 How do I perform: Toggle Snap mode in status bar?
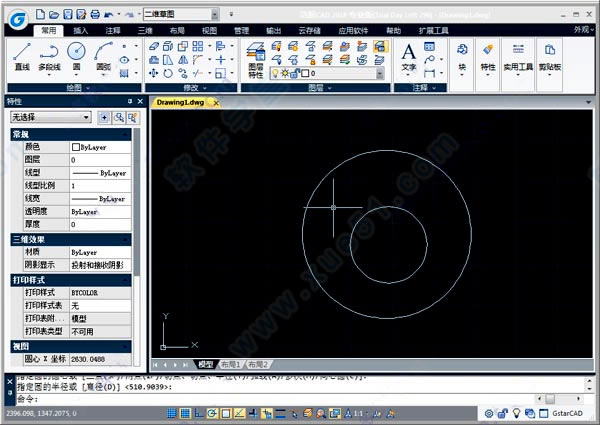pyautogui.click(x=172, y=413)
